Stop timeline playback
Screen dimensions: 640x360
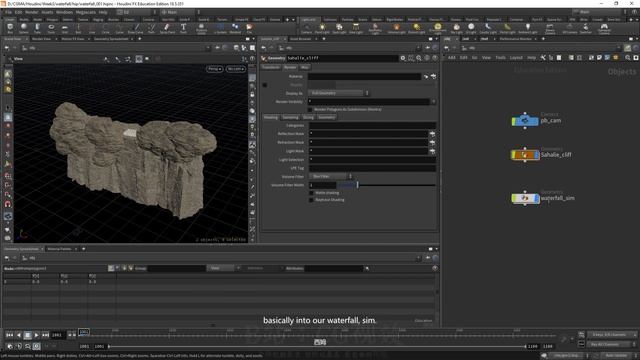[27, 335]
